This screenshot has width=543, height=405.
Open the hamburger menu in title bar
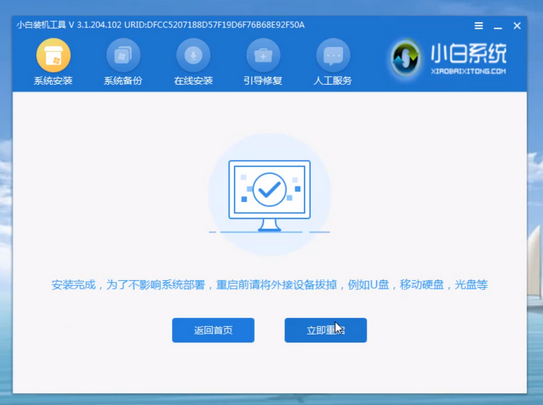tap(479, 26)
